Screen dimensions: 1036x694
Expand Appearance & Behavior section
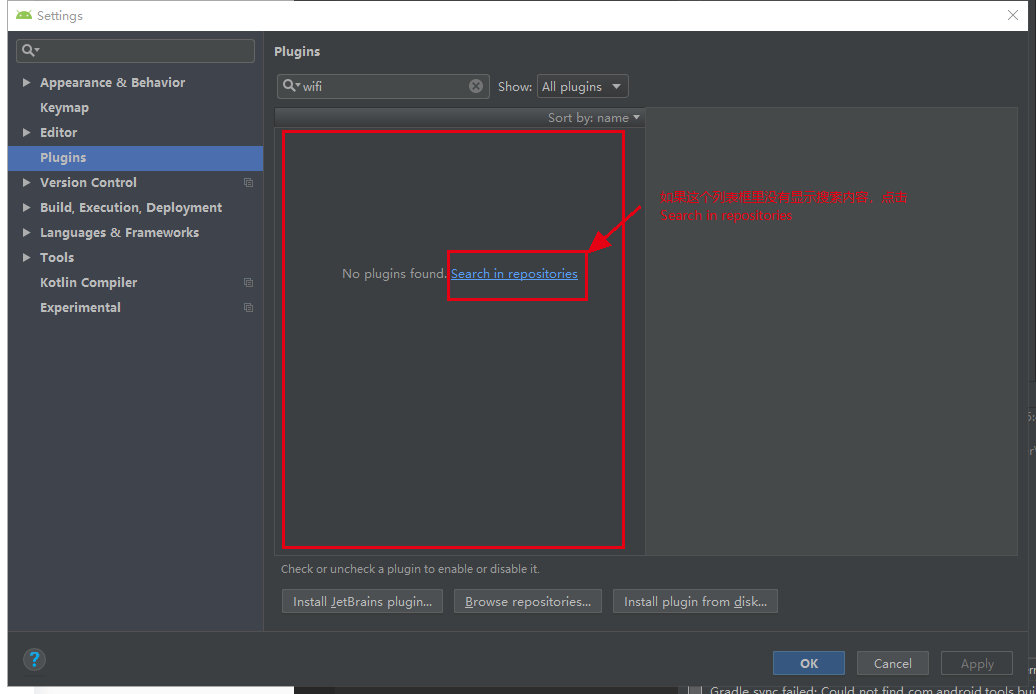(26, 83)
